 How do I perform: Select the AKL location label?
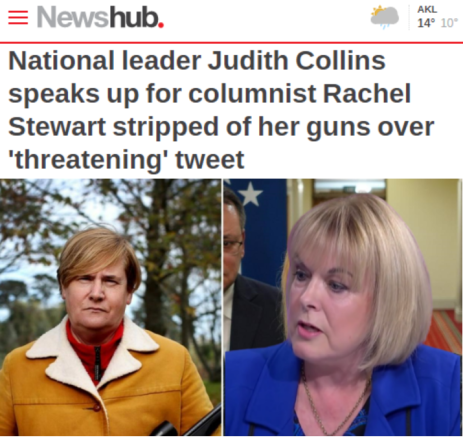coord(427,9)
